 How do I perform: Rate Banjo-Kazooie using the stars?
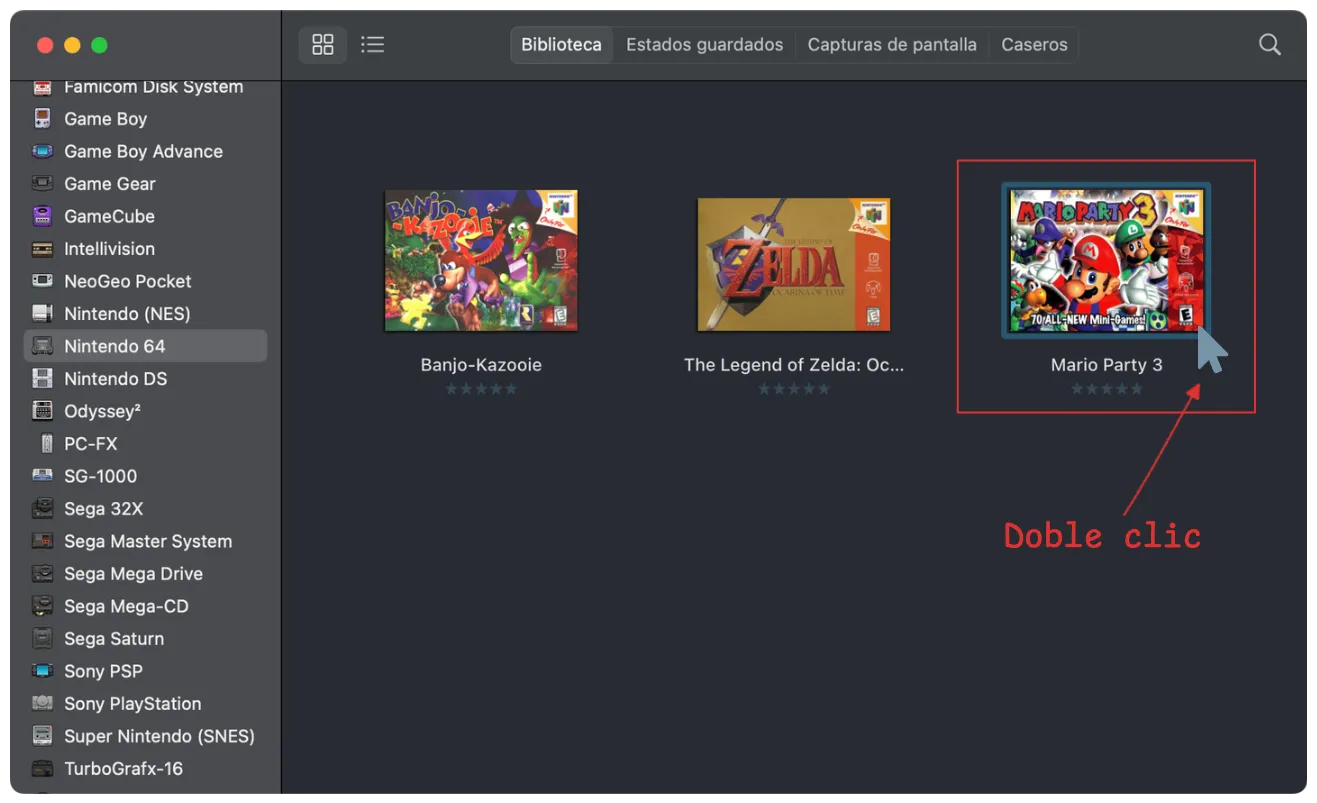point(481,388)
